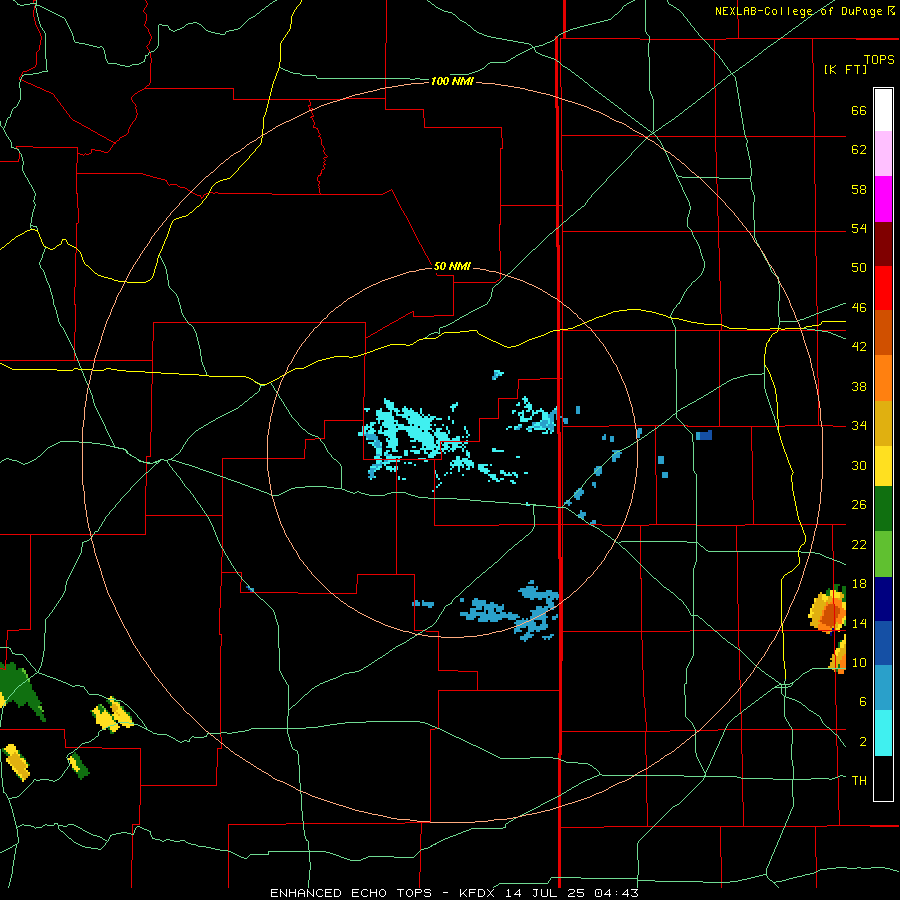This screenshot has width=900, height=900.
Task: Select the magenta 58 kft legend swatch
Action: click(x=883, y=199)
